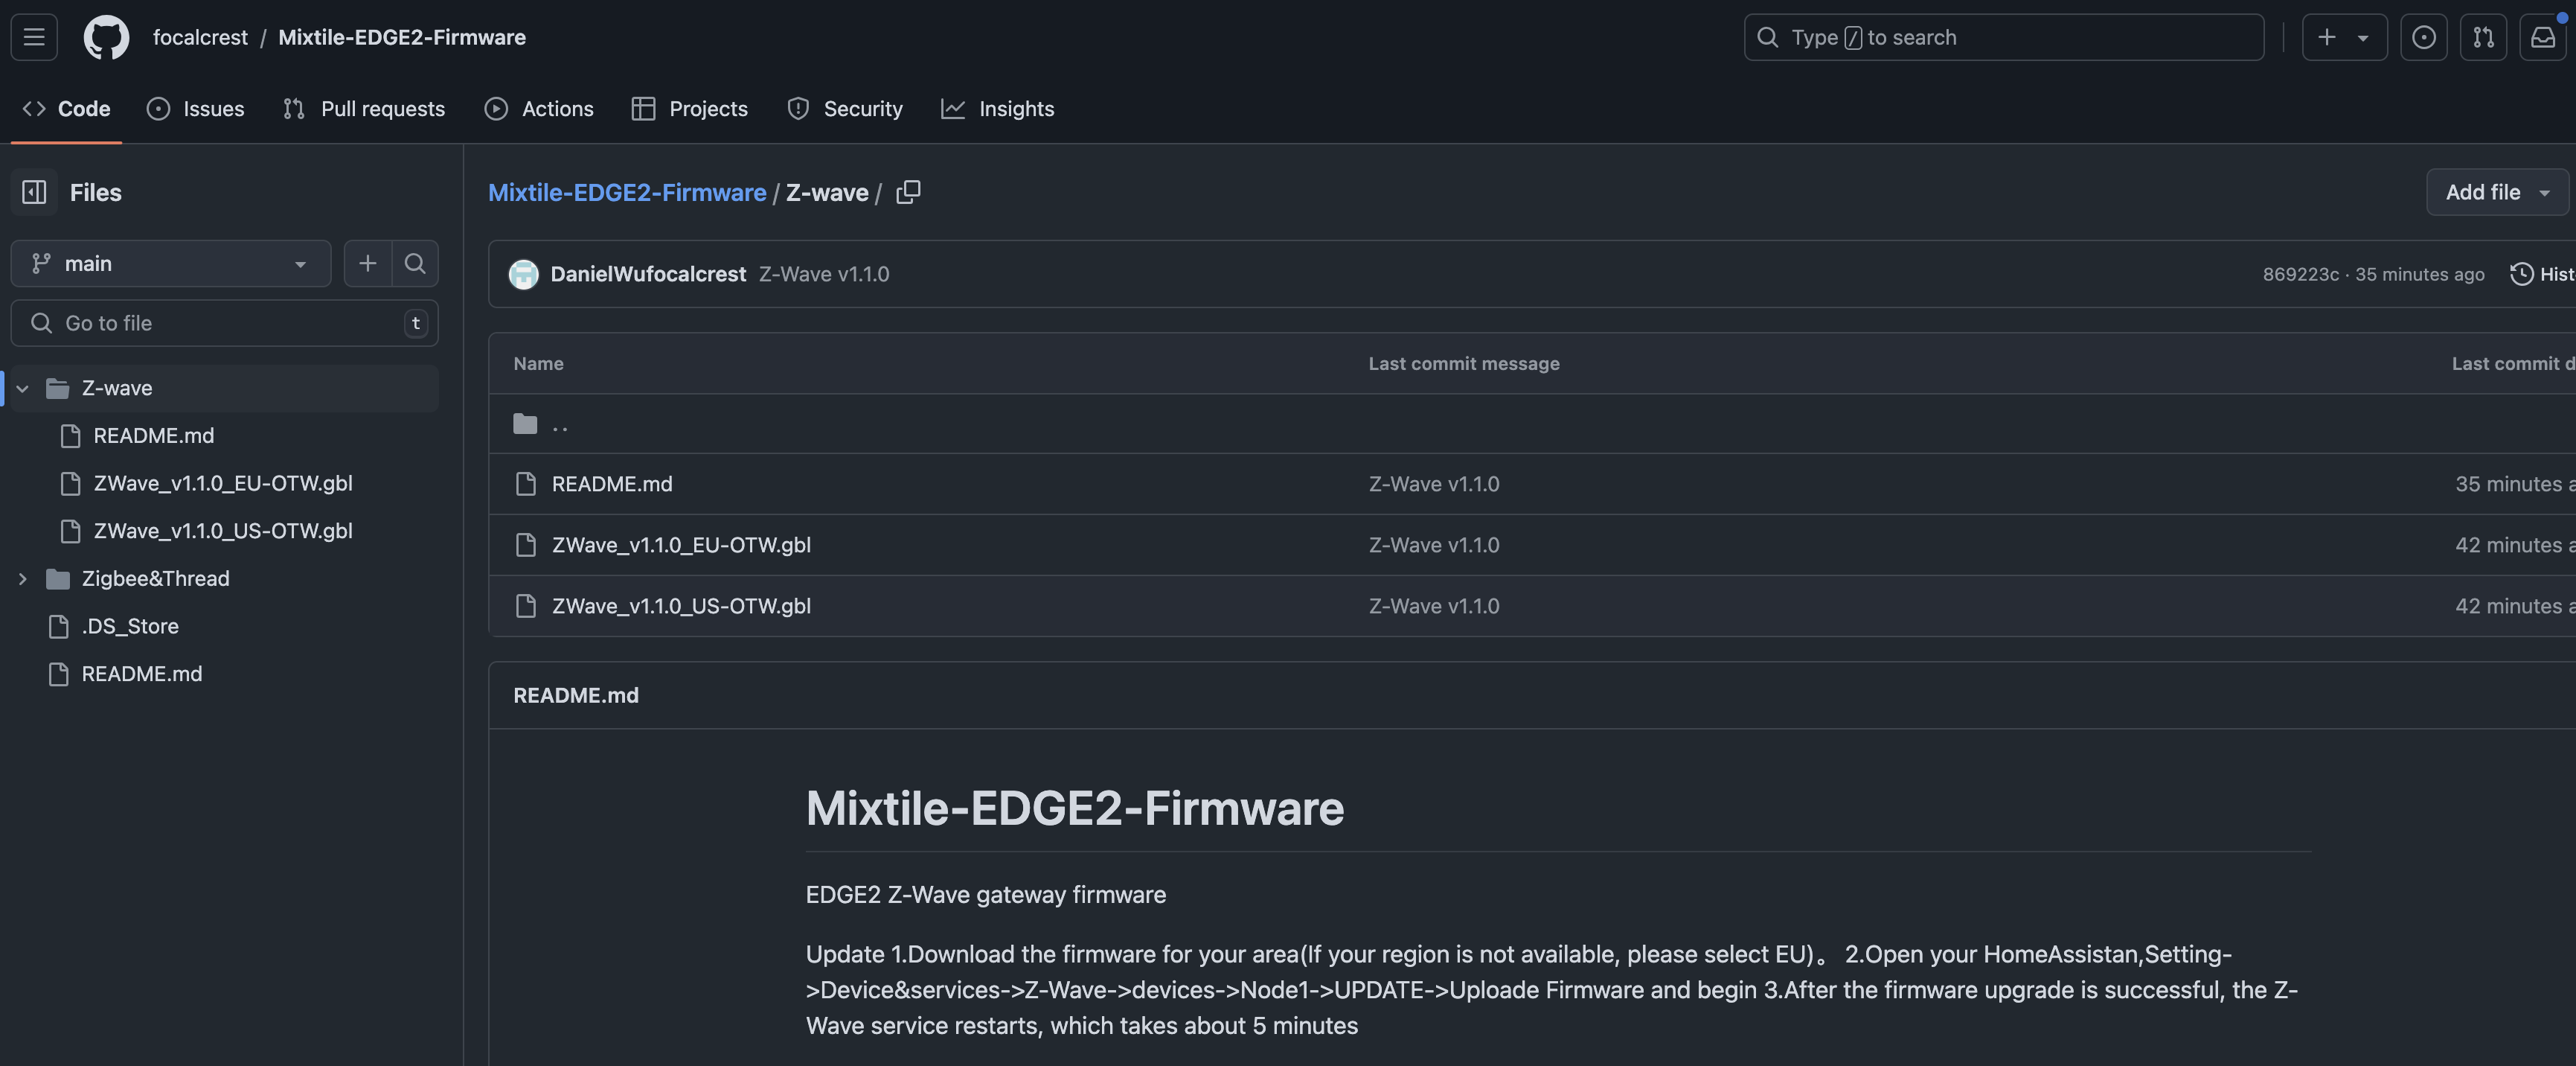The width and height of the screenshot is (2576, 1066).
Task: Open the issues shortcut icon in header
Action: [x=2423, y=37]
